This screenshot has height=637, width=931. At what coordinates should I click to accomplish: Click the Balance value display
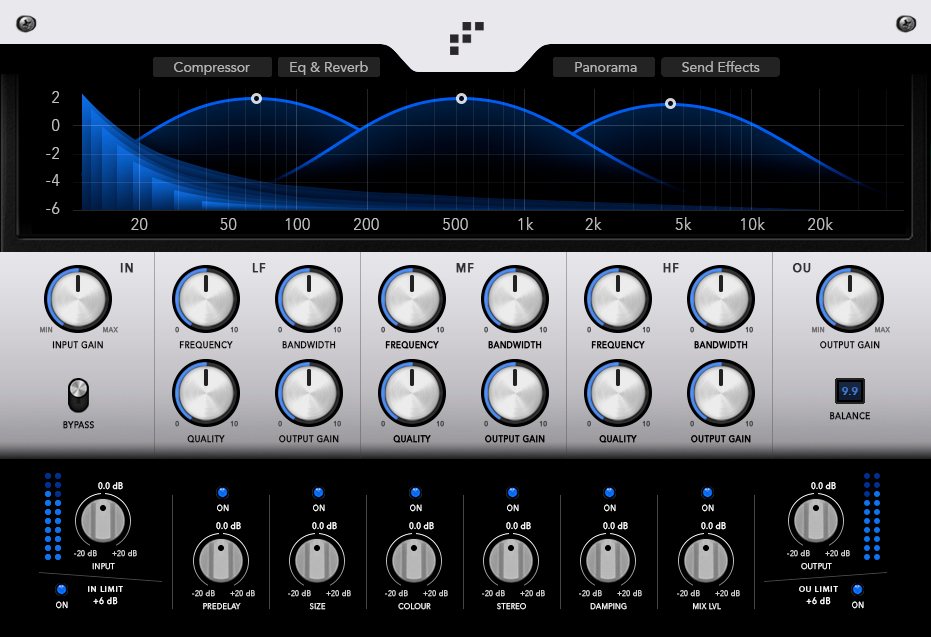849,391
